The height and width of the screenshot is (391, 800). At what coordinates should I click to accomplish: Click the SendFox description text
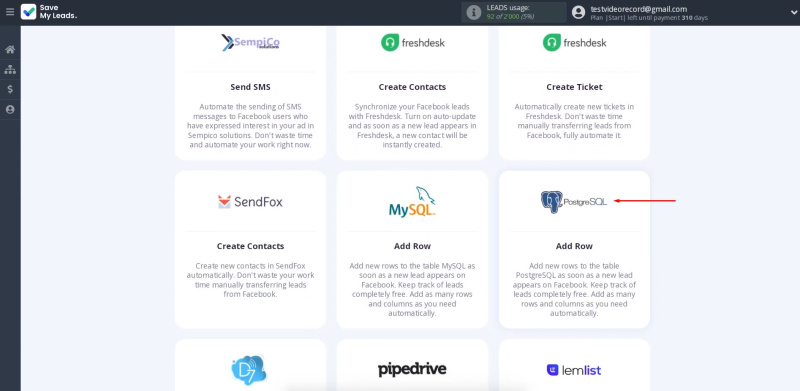250,280
